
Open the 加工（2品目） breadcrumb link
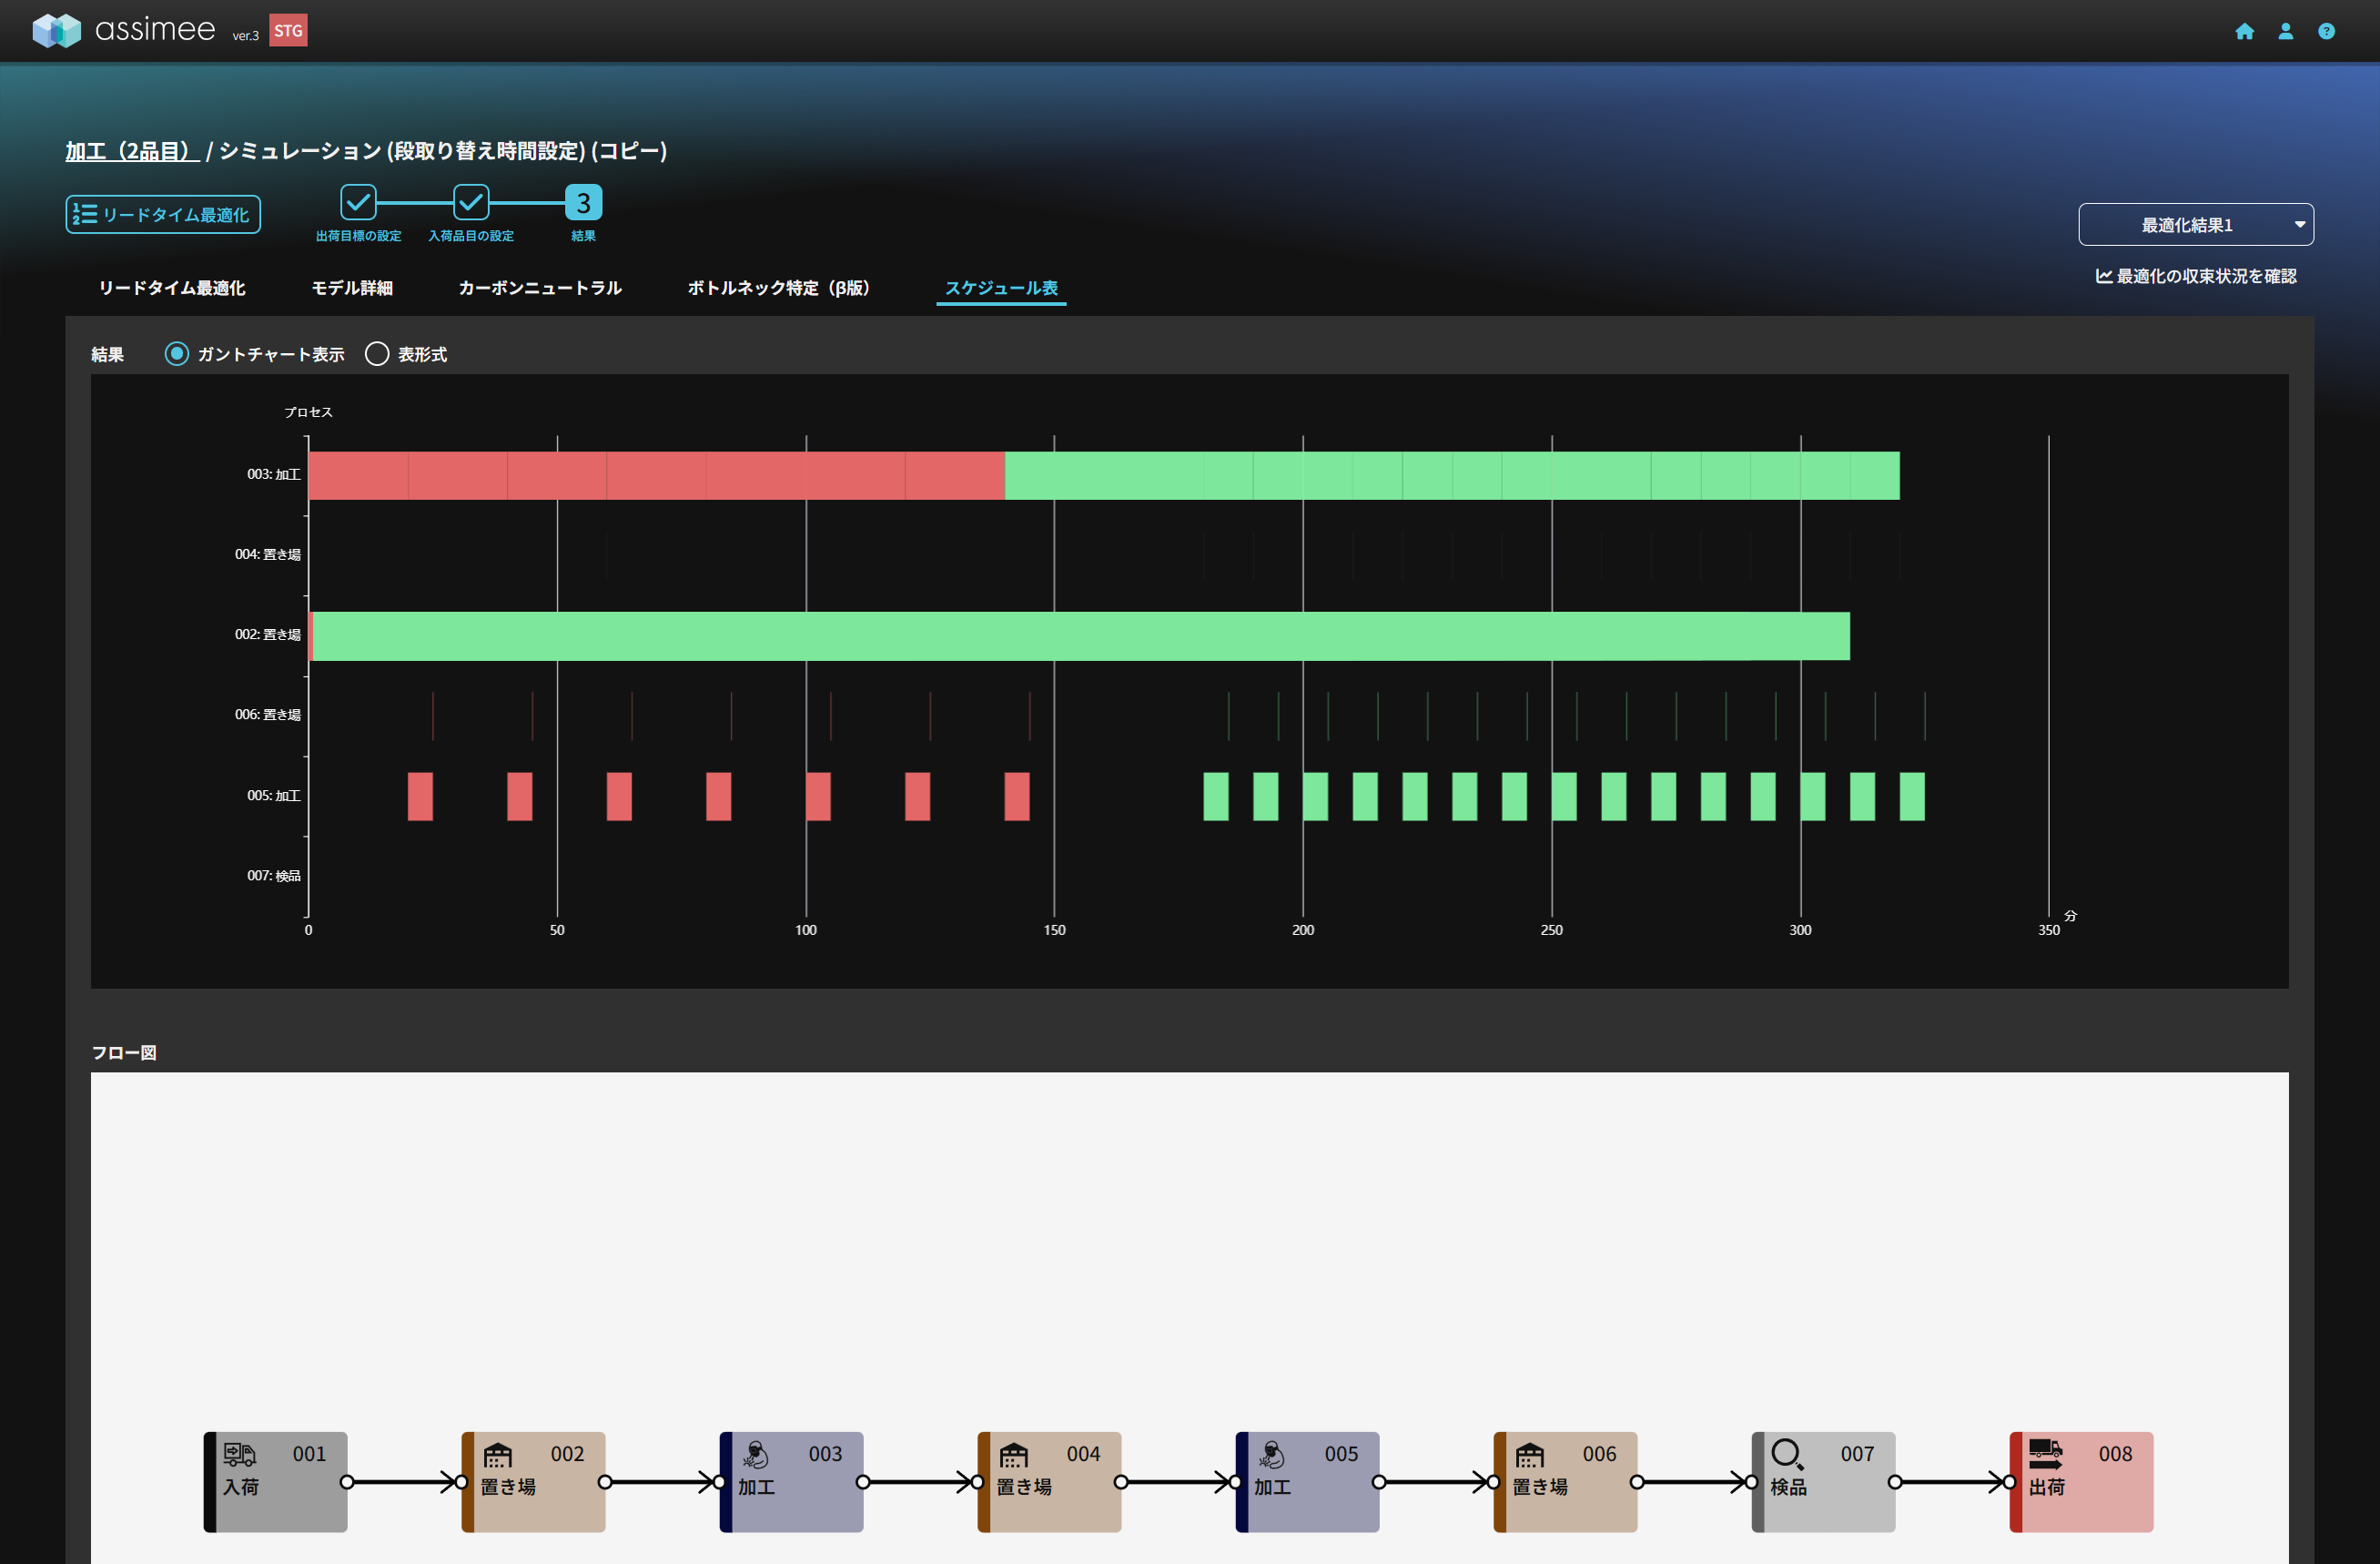pos(132,151)
